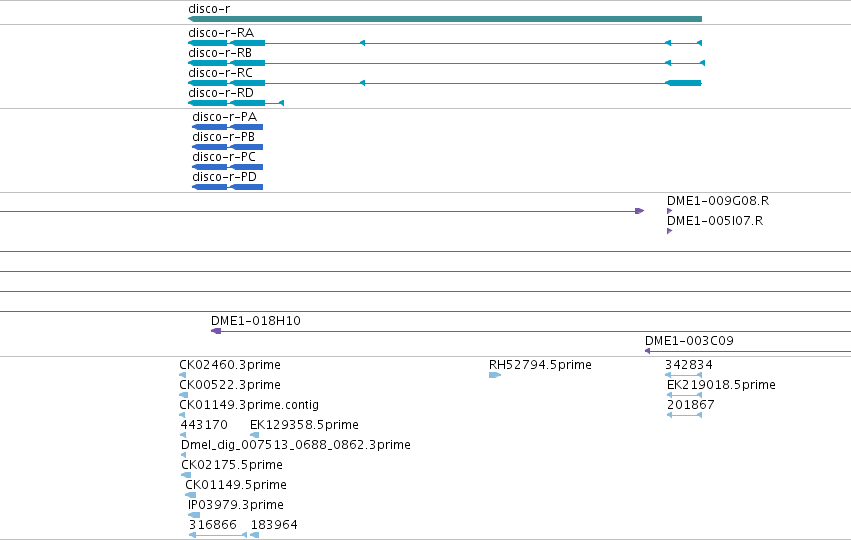This screenshot has width=851, height=540.
Task: Click the DME1-009G08.R arrow glyph
Action: pos(669,211)
